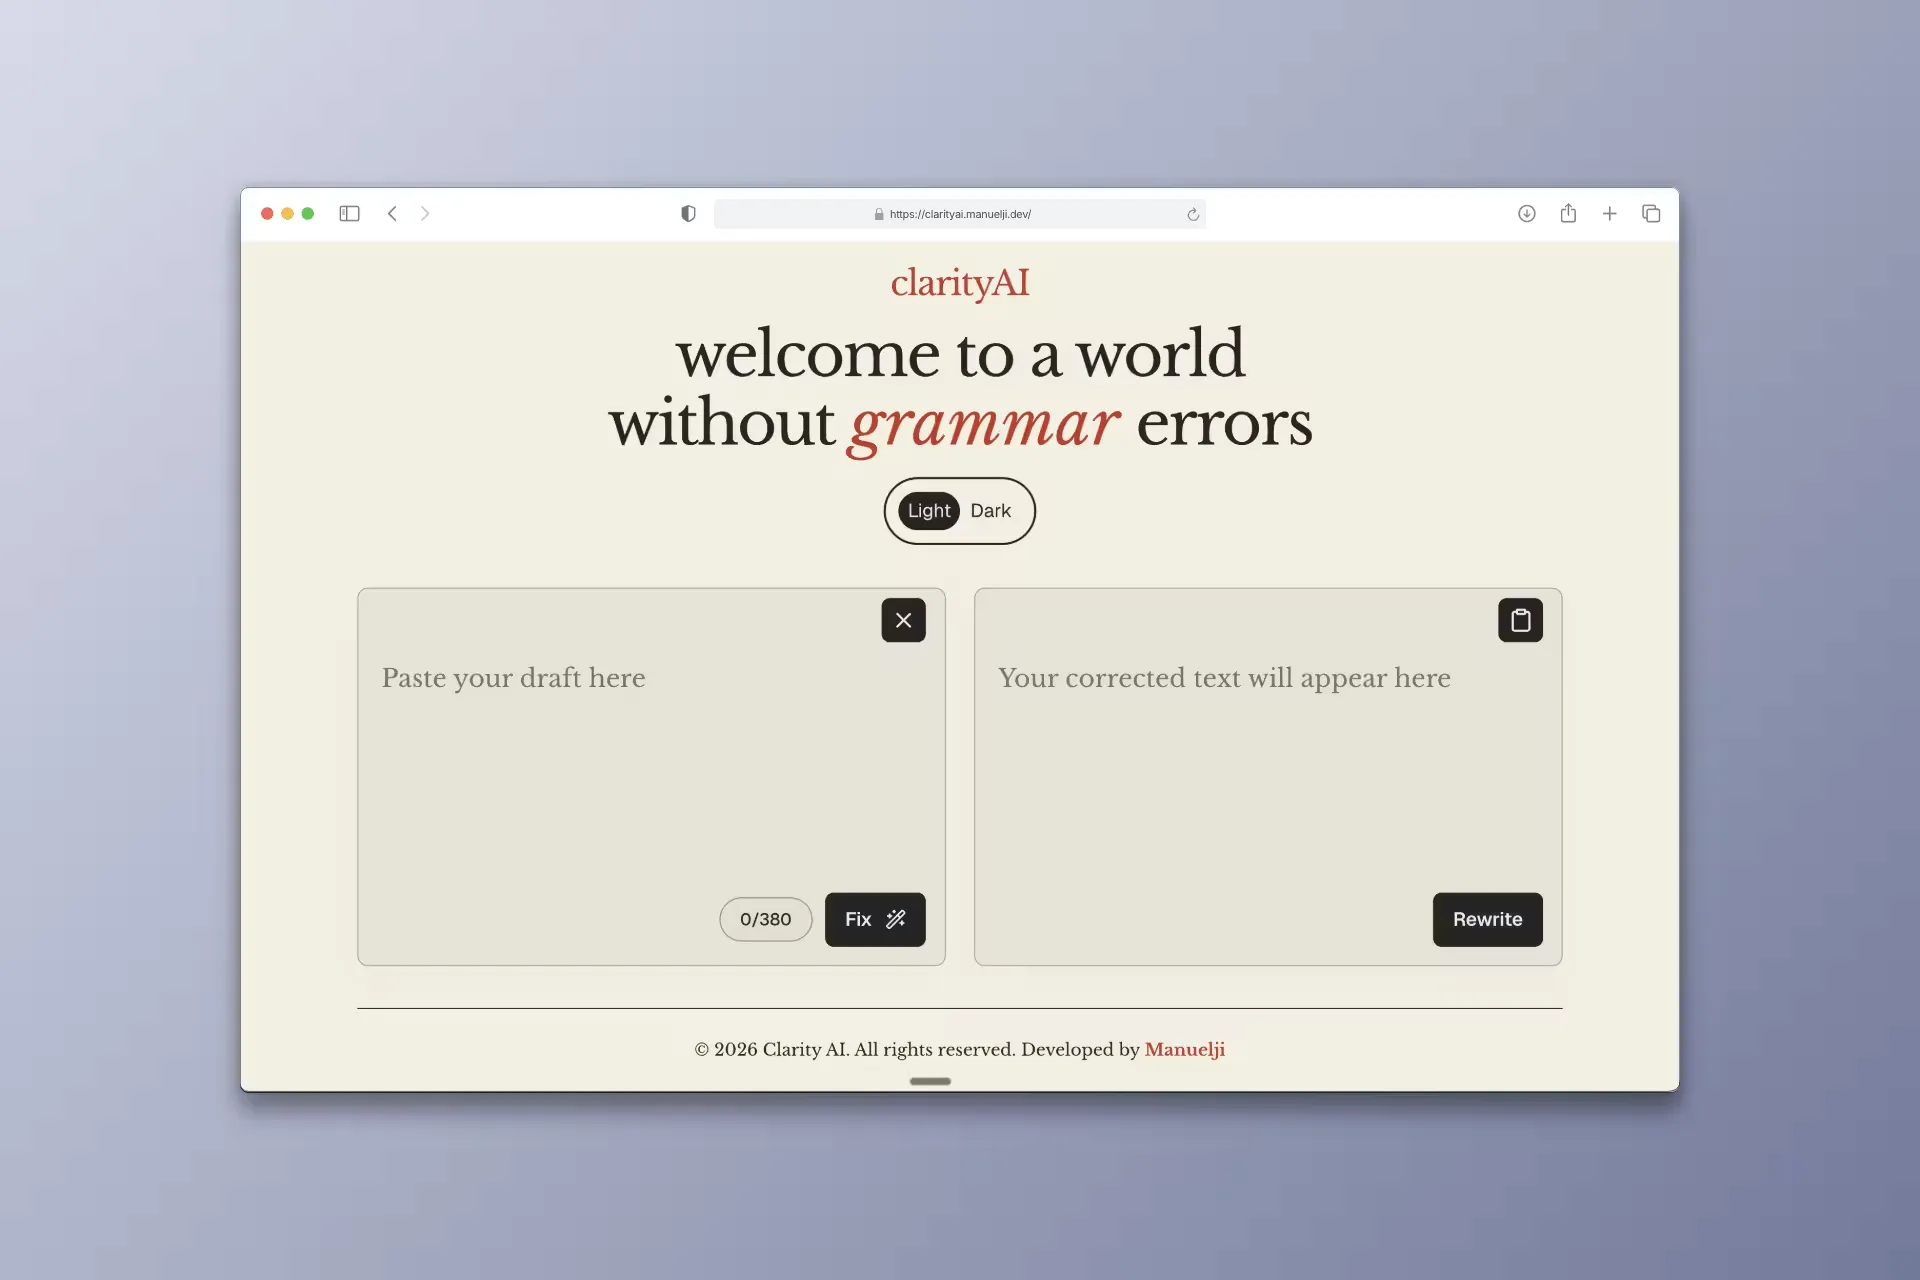Click the Fix button
The image size is (1920, 1280).
(x=875, y=919)
